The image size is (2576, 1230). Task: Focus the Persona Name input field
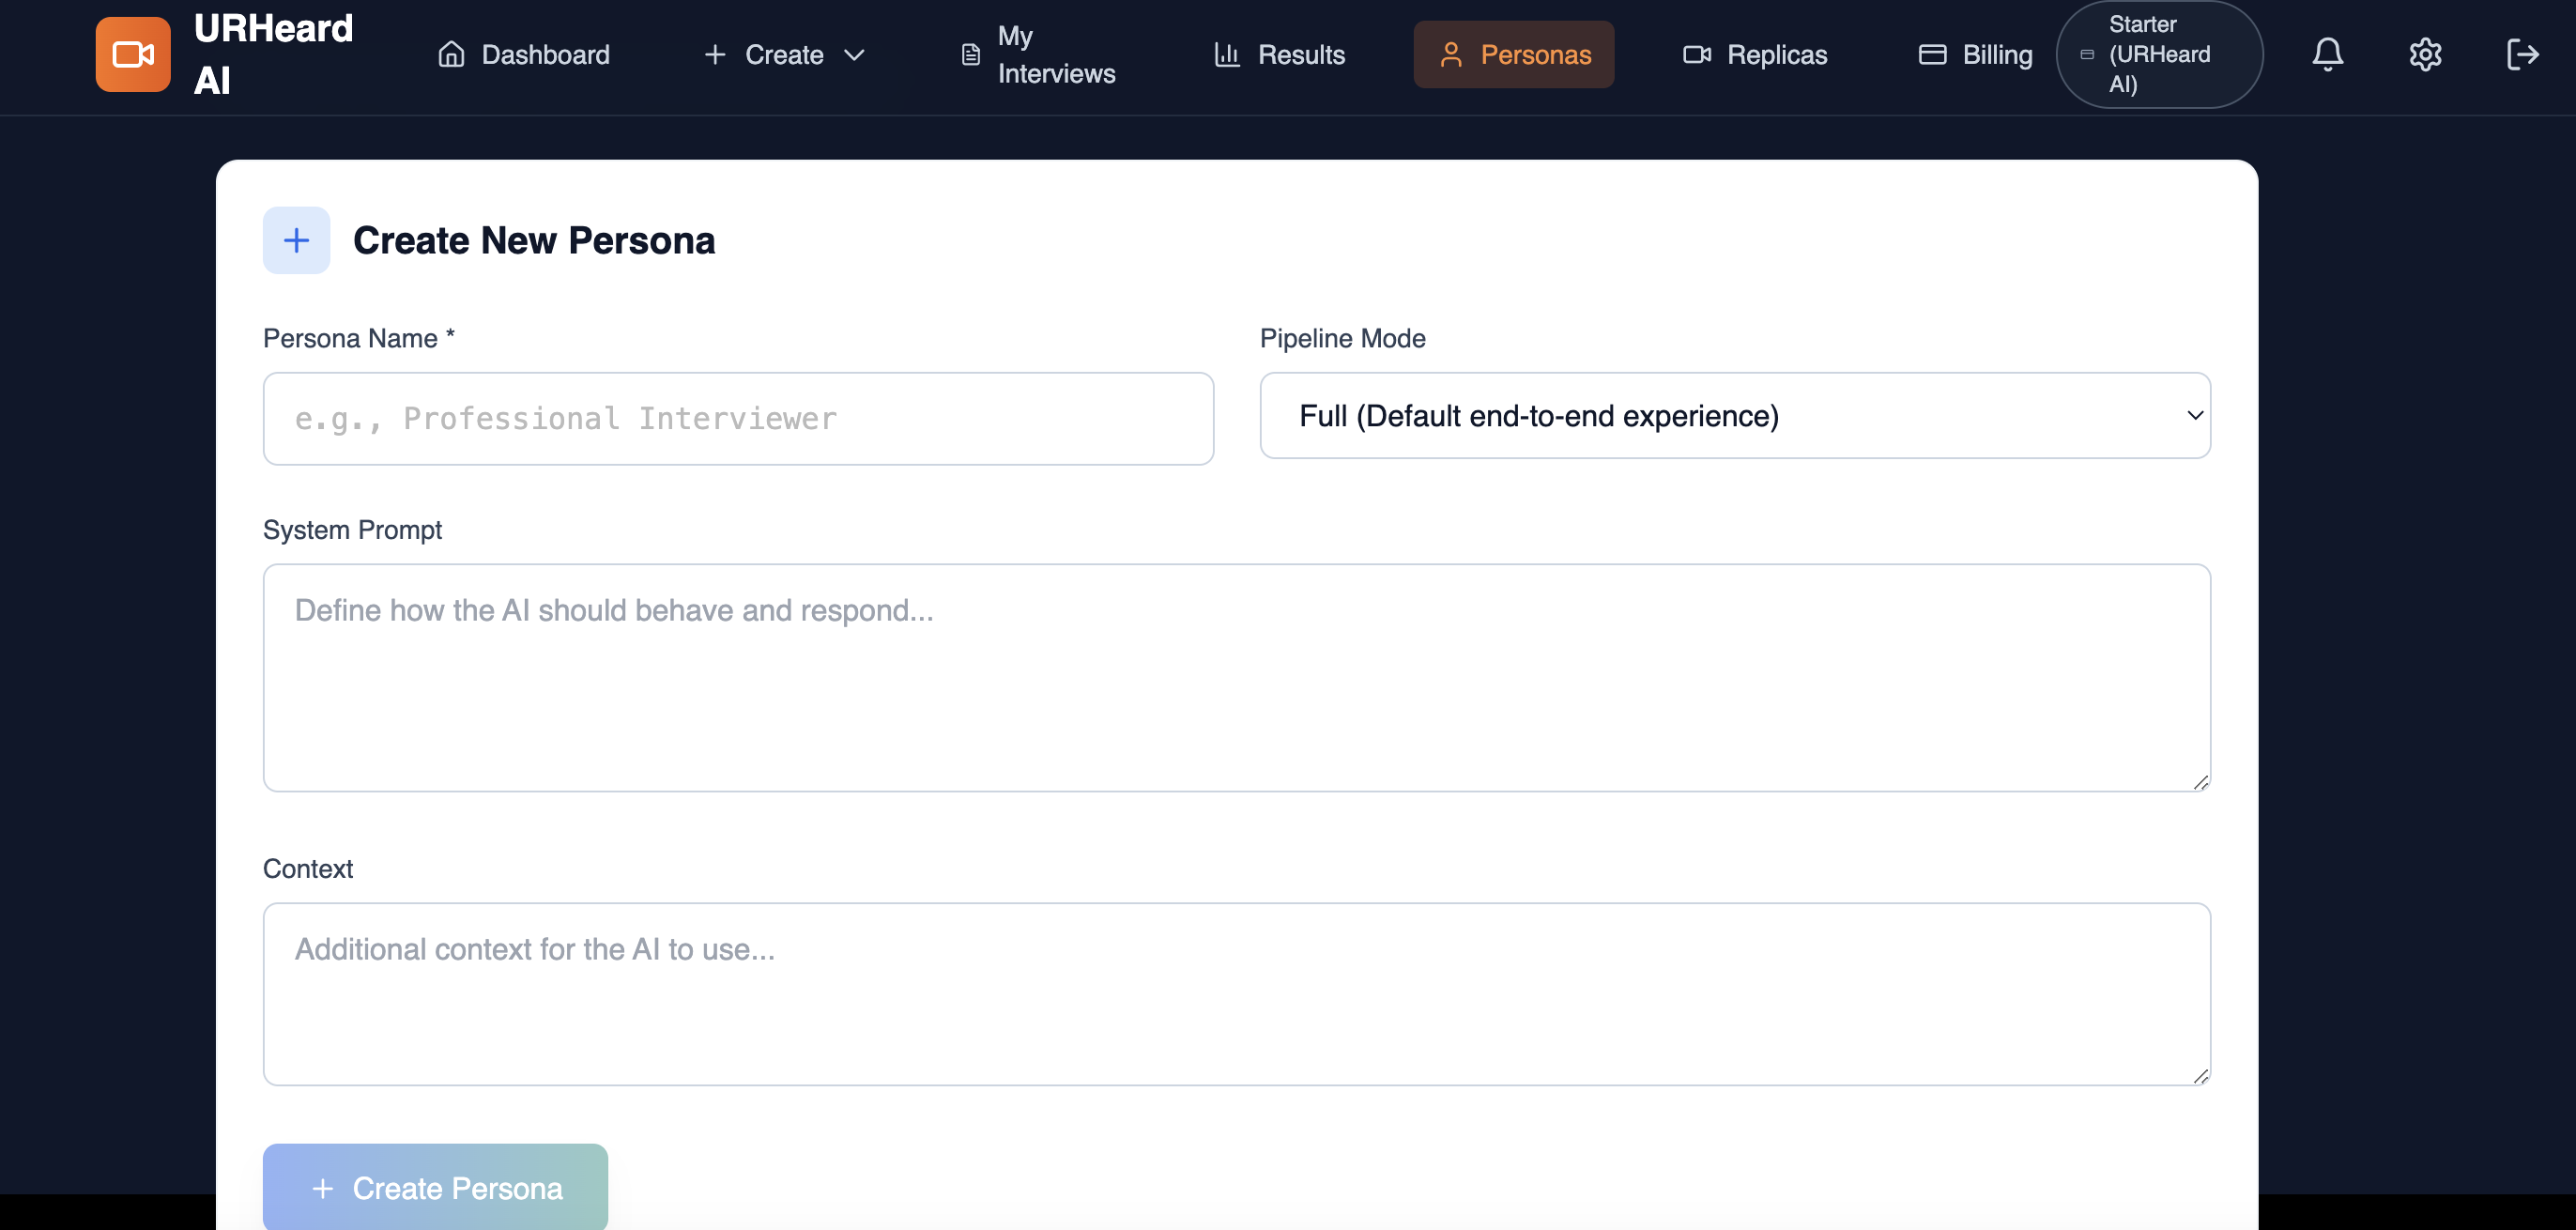pyautogui.click(x=738, y=419)
